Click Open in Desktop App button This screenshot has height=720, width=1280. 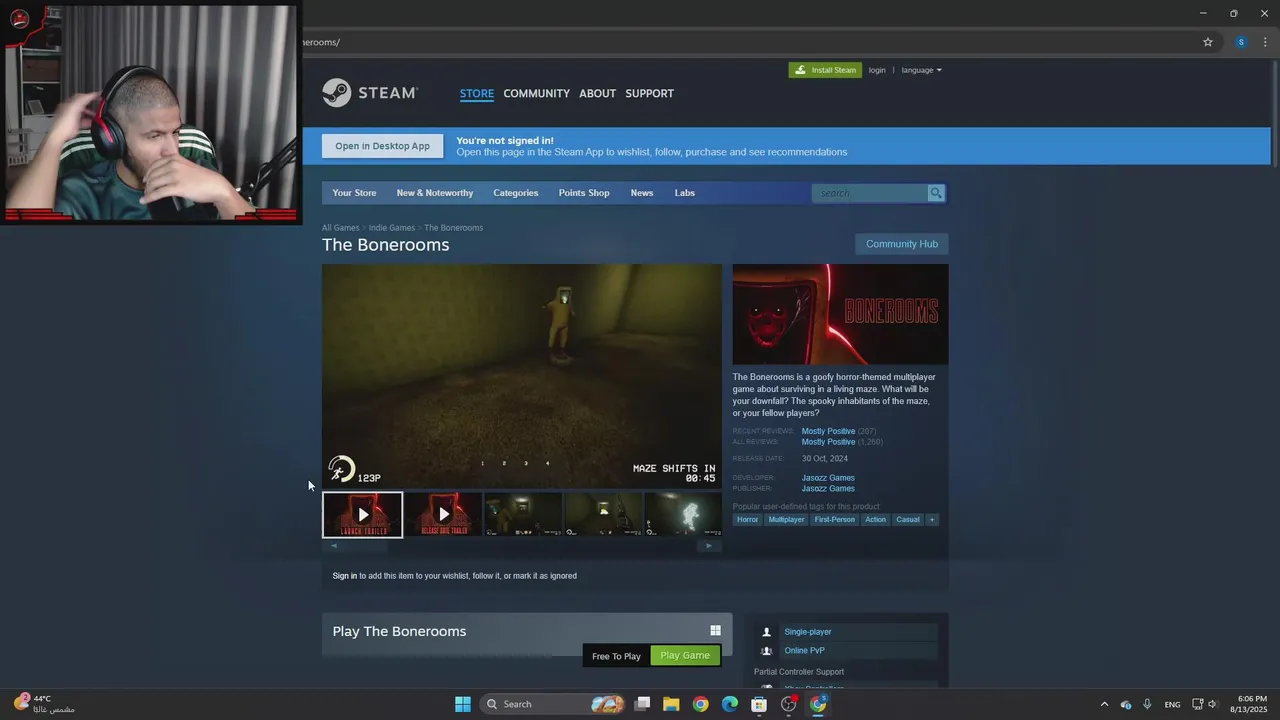382,146
